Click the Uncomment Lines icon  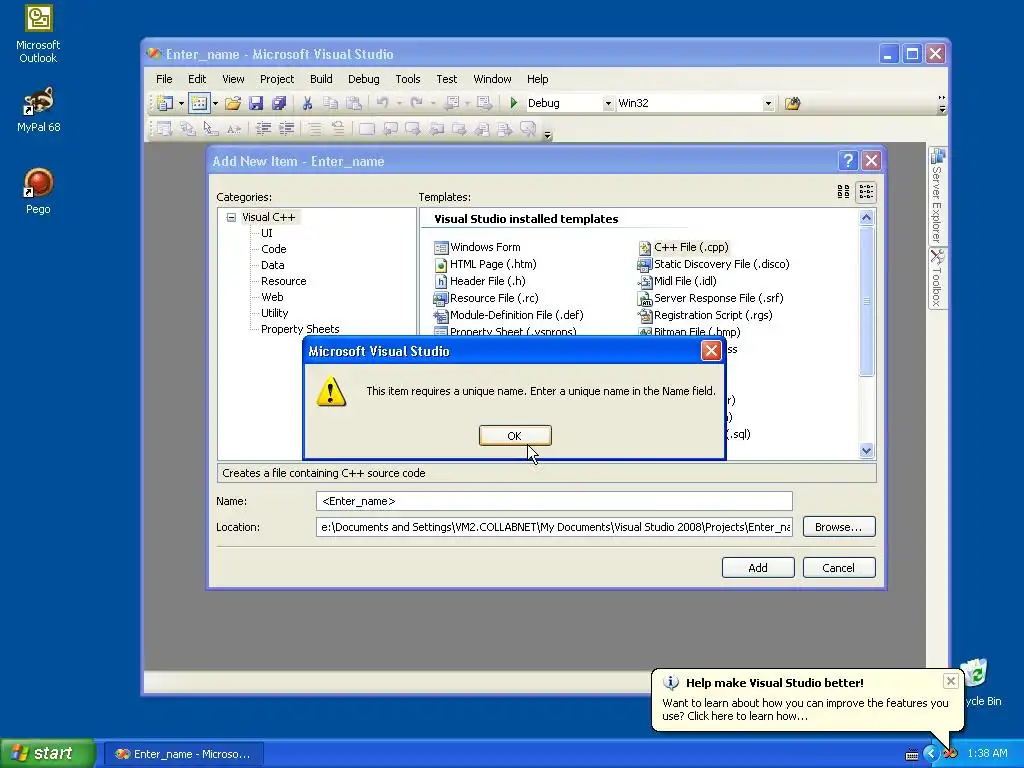point(338,129)
